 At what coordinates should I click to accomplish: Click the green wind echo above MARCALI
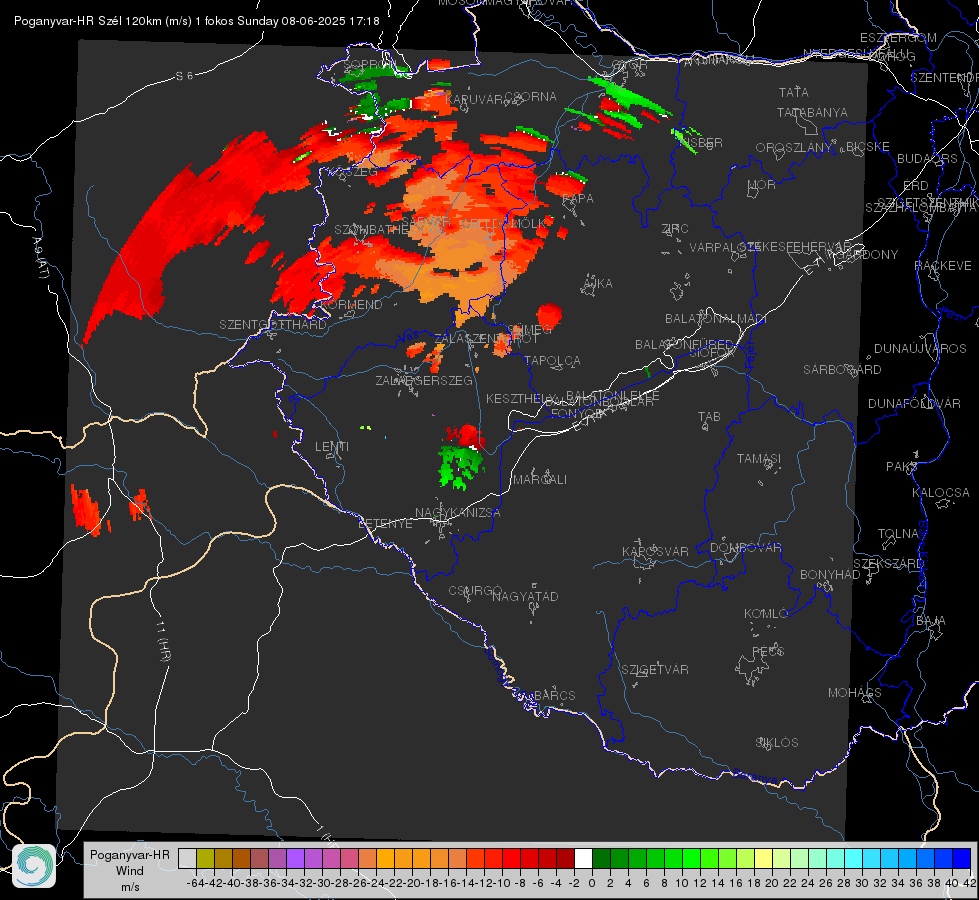pos(461,467)
